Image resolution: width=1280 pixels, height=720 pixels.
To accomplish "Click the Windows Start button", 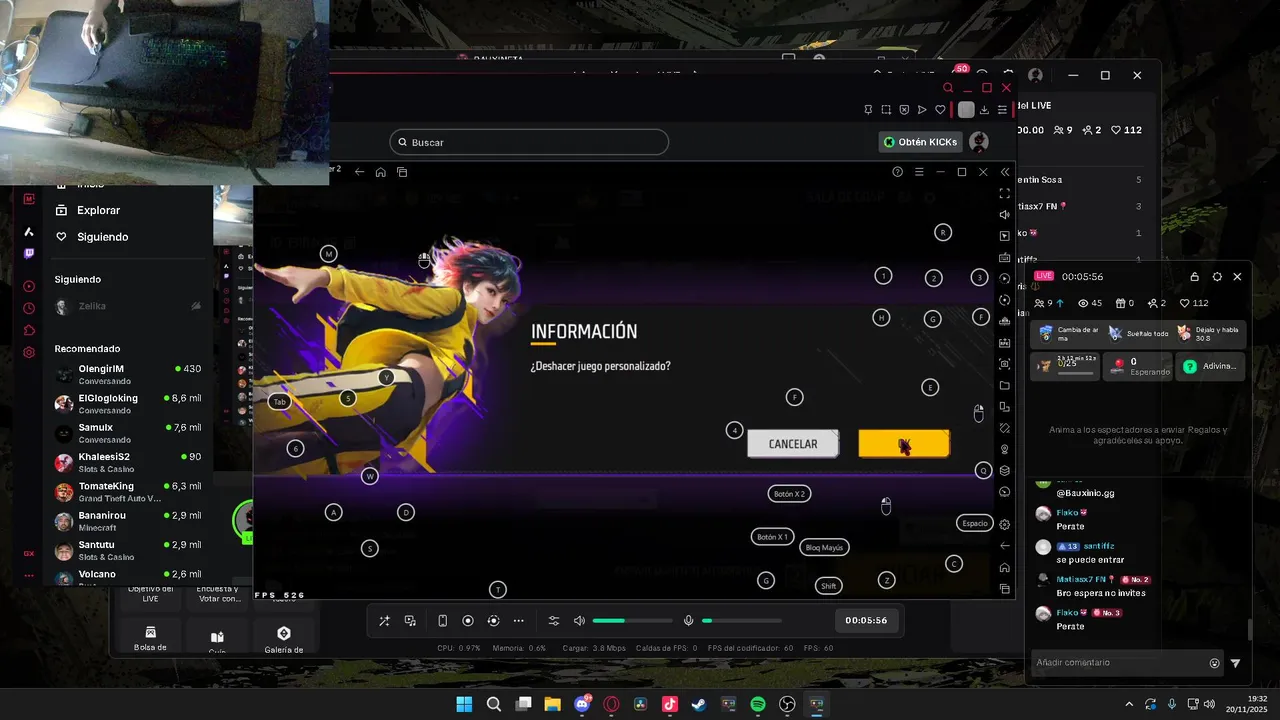I will coord(464,704).
